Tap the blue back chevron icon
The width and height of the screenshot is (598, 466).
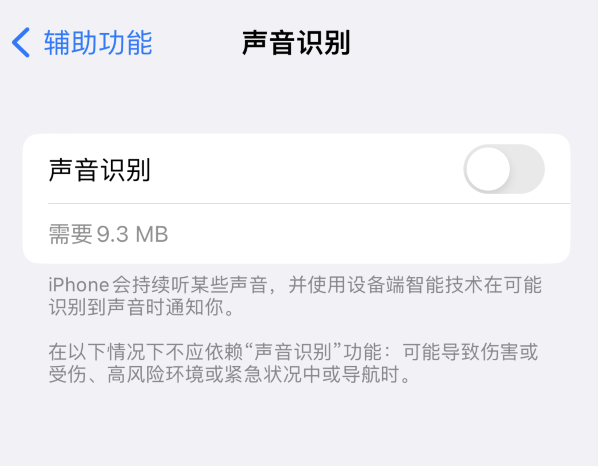coord(21,42)
